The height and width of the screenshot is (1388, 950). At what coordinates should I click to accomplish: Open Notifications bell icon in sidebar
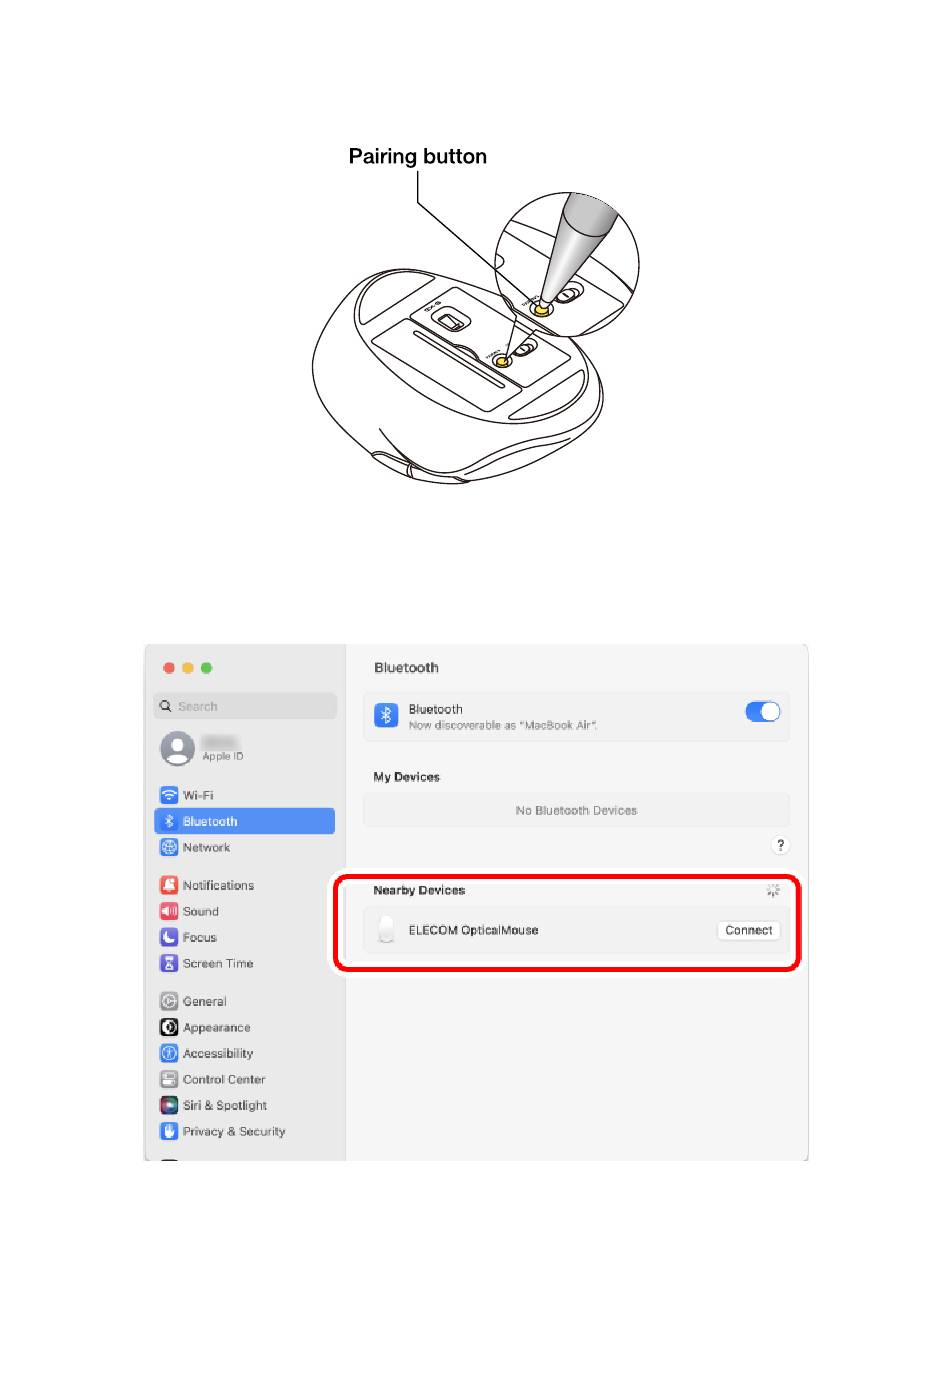coord(169,885)
